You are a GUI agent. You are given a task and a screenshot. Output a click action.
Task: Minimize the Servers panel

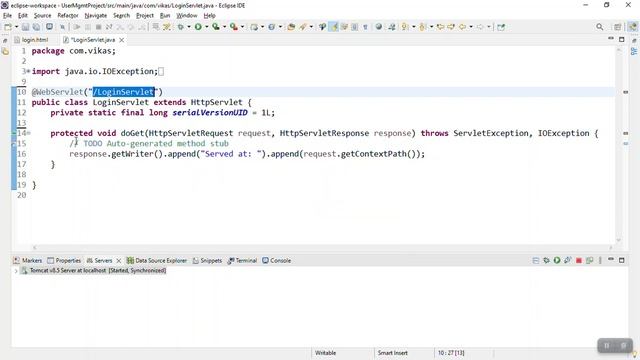pyautogui.click(x=611, y=260)
